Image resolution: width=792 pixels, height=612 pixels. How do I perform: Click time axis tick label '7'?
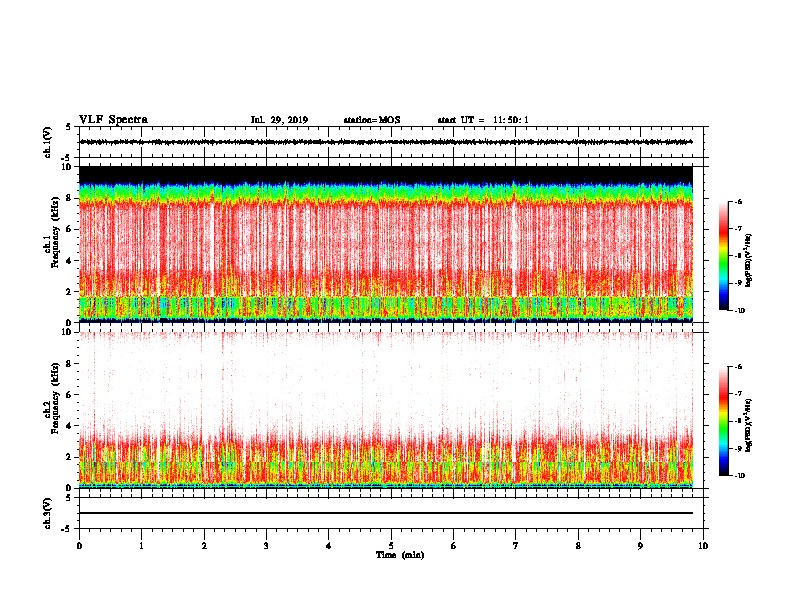(516, 546)
